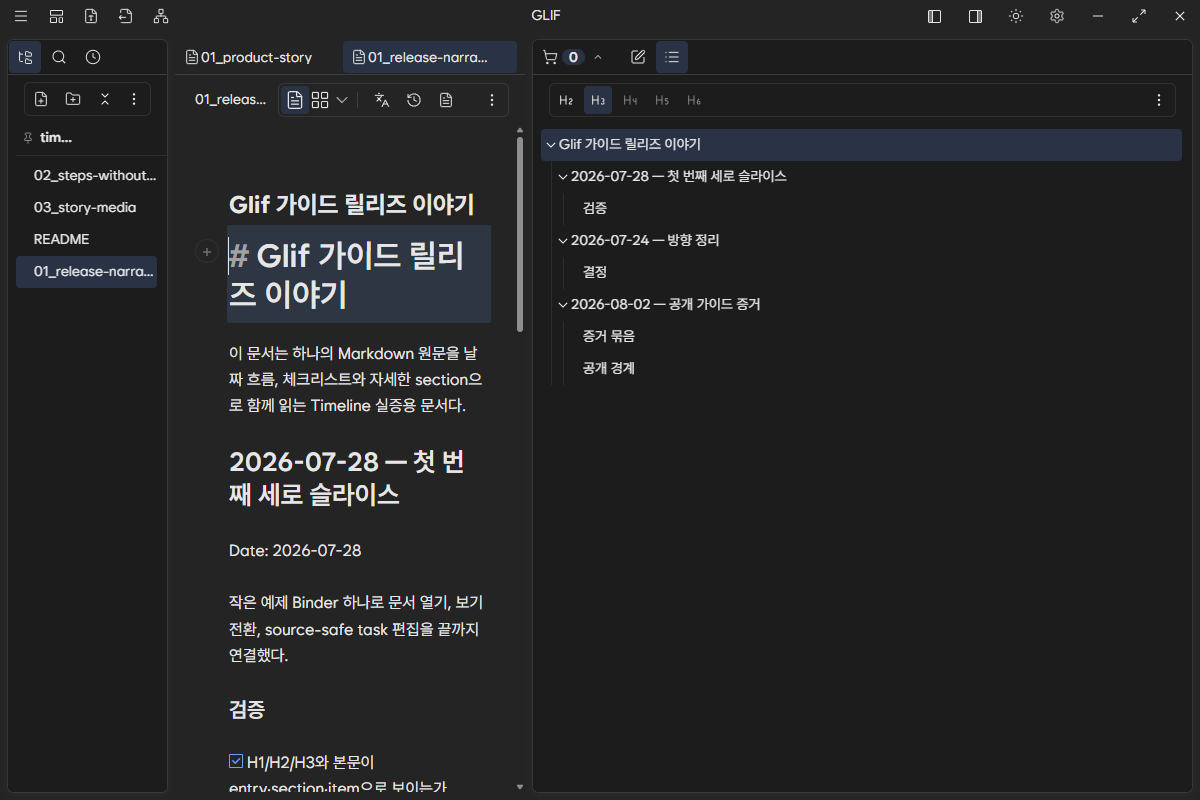1200x800 pixels.
Task: Collapse all folders in sidebar
Action: pos(104,99)
